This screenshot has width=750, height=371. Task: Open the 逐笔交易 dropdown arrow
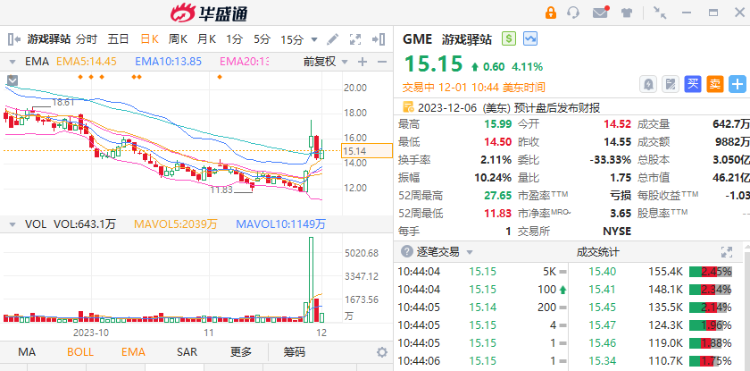[x=469, y=252]
